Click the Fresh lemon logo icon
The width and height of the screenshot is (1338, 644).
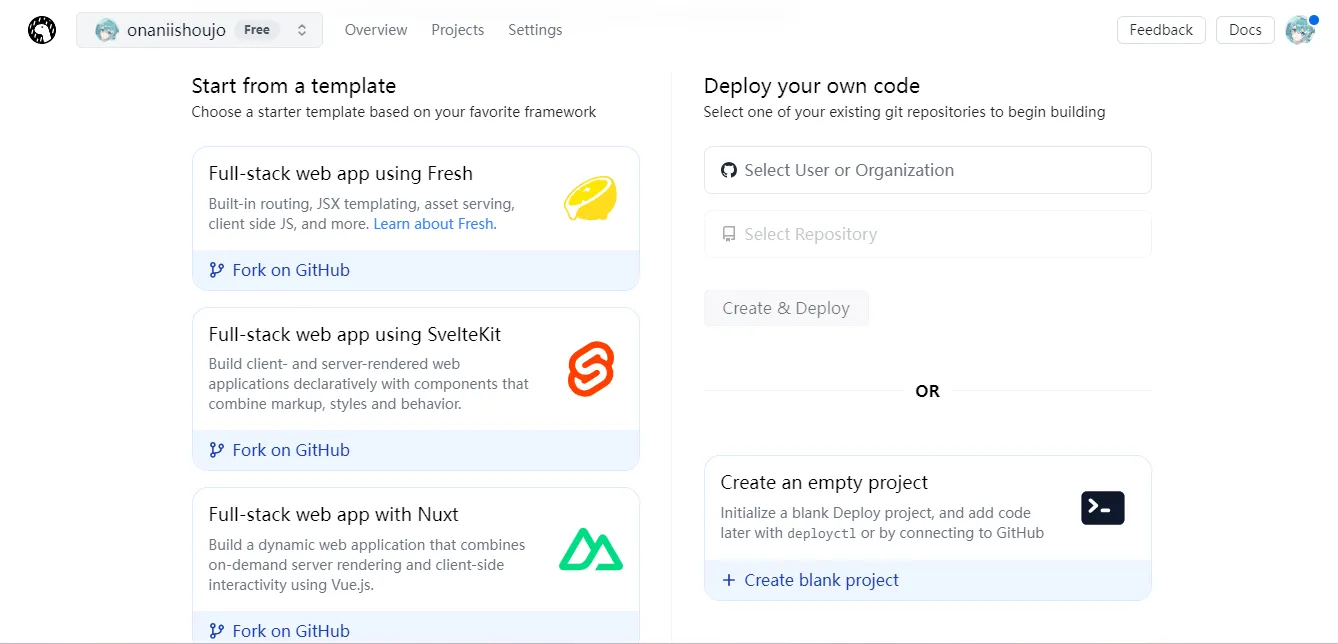[x=590, y=198]
